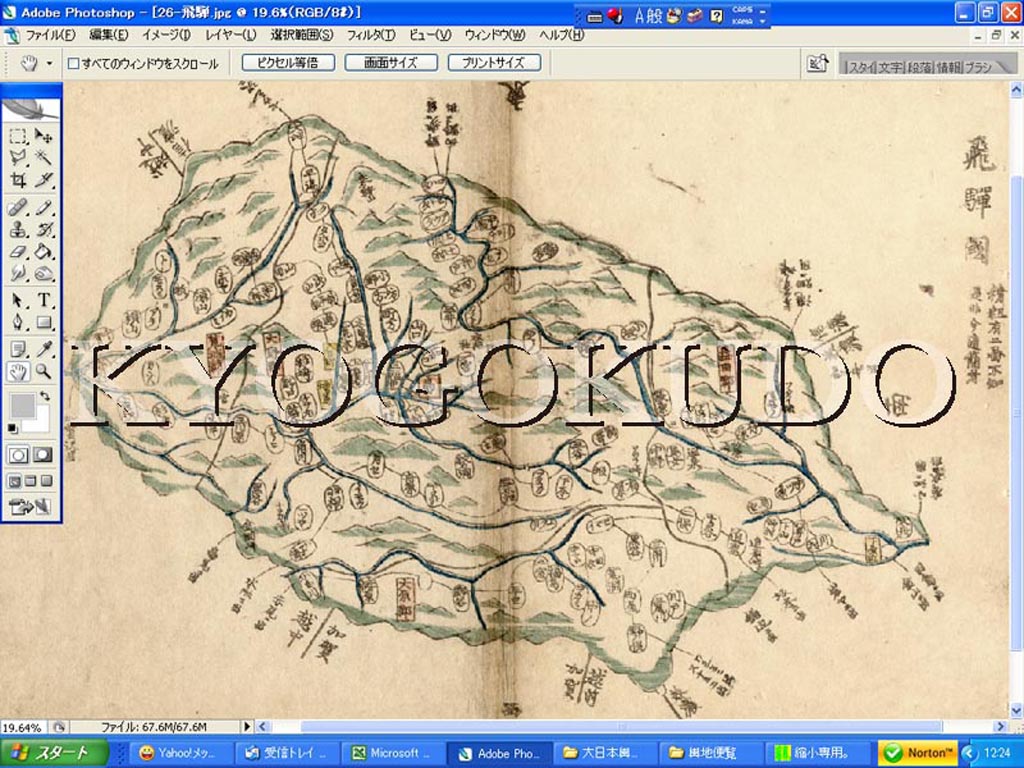The height and width of the screenshot is (768, 1024).
Task: Click the horizontal scrollbar thumb
Action: 620,726
